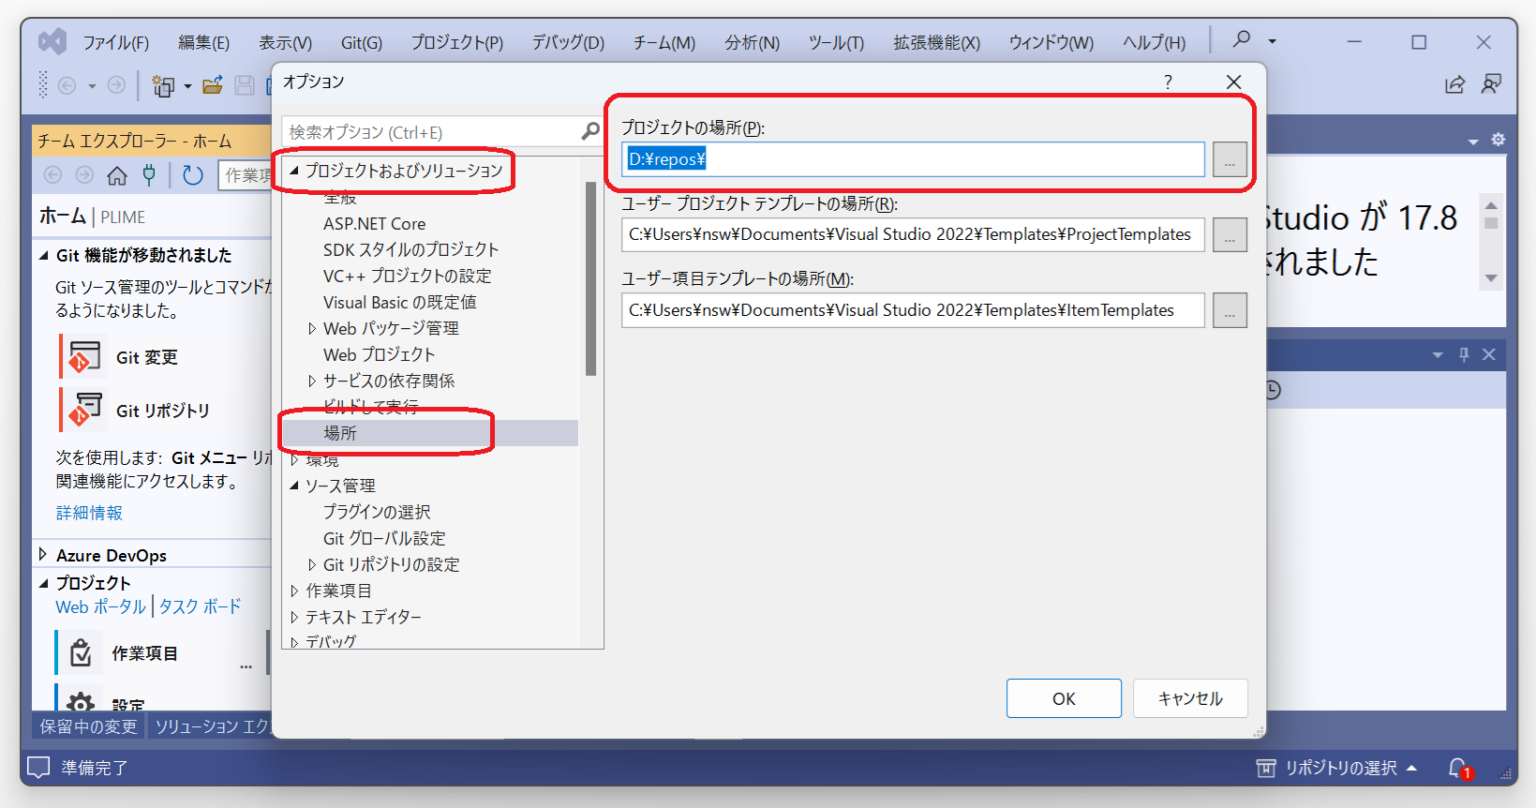Click the feedback person icon in title bar
This screenshot has height=808, width=1536.
pyautogui.click(x=1493, y=84)
